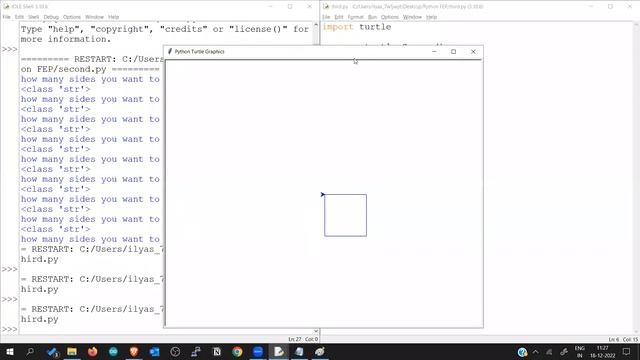Open the Options menu in IDLE Shell
The height and width of the screenshot is (360, 640).
[72, 17]
